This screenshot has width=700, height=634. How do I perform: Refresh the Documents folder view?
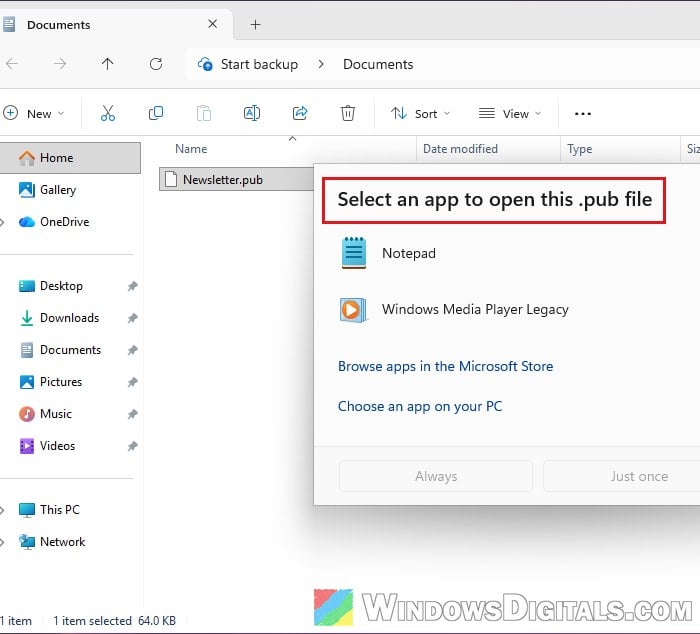(x=156, y=64)
